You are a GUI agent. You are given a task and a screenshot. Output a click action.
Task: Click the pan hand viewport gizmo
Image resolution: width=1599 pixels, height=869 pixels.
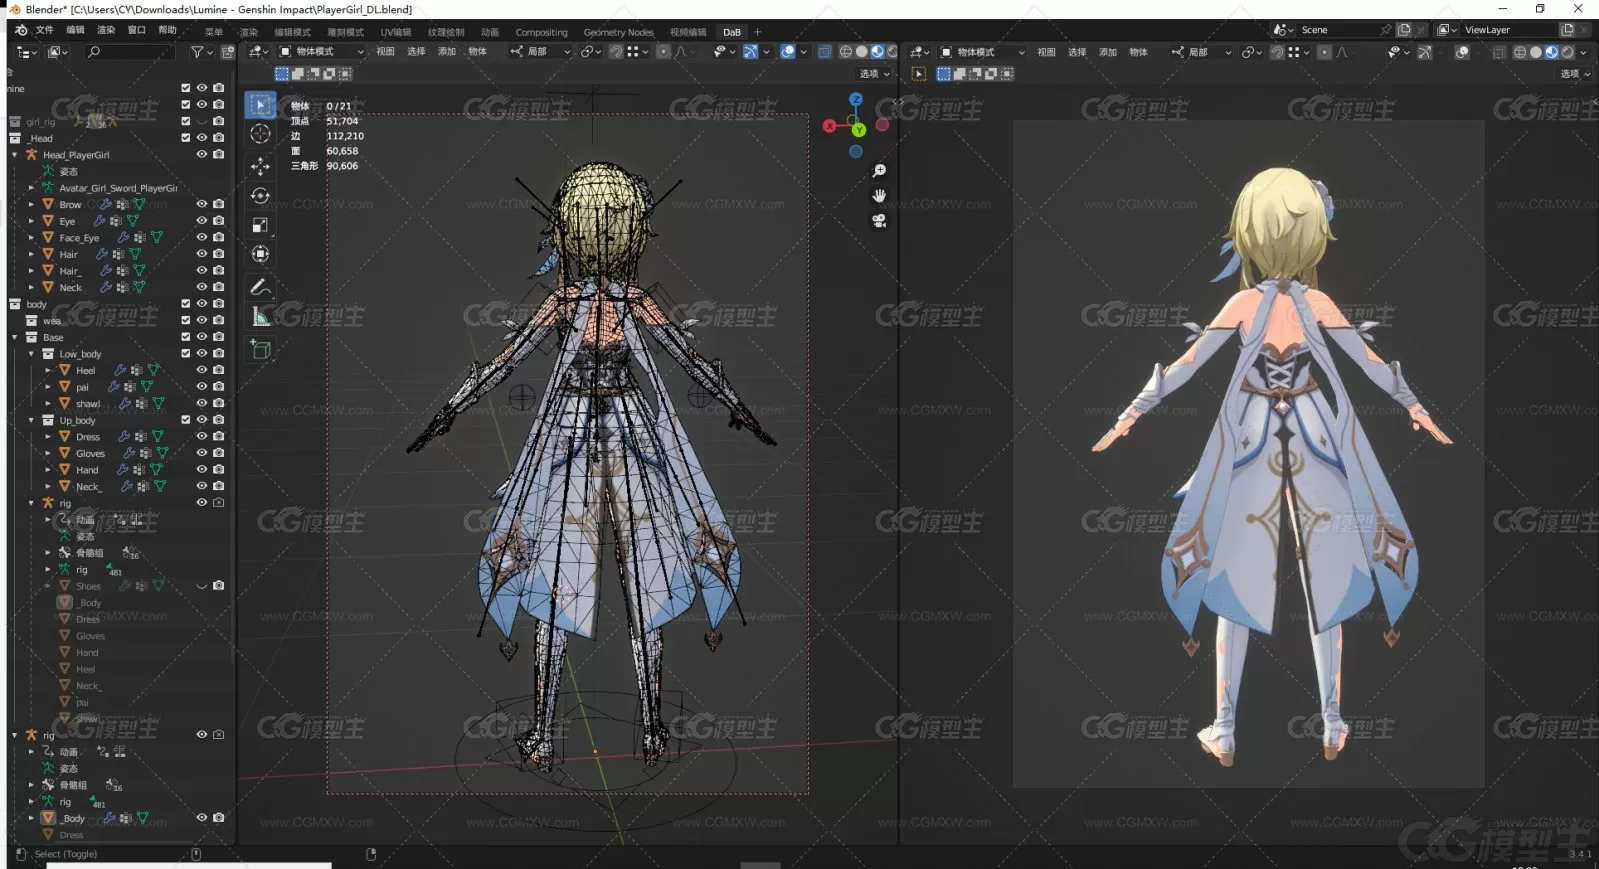tap(879, 196)
